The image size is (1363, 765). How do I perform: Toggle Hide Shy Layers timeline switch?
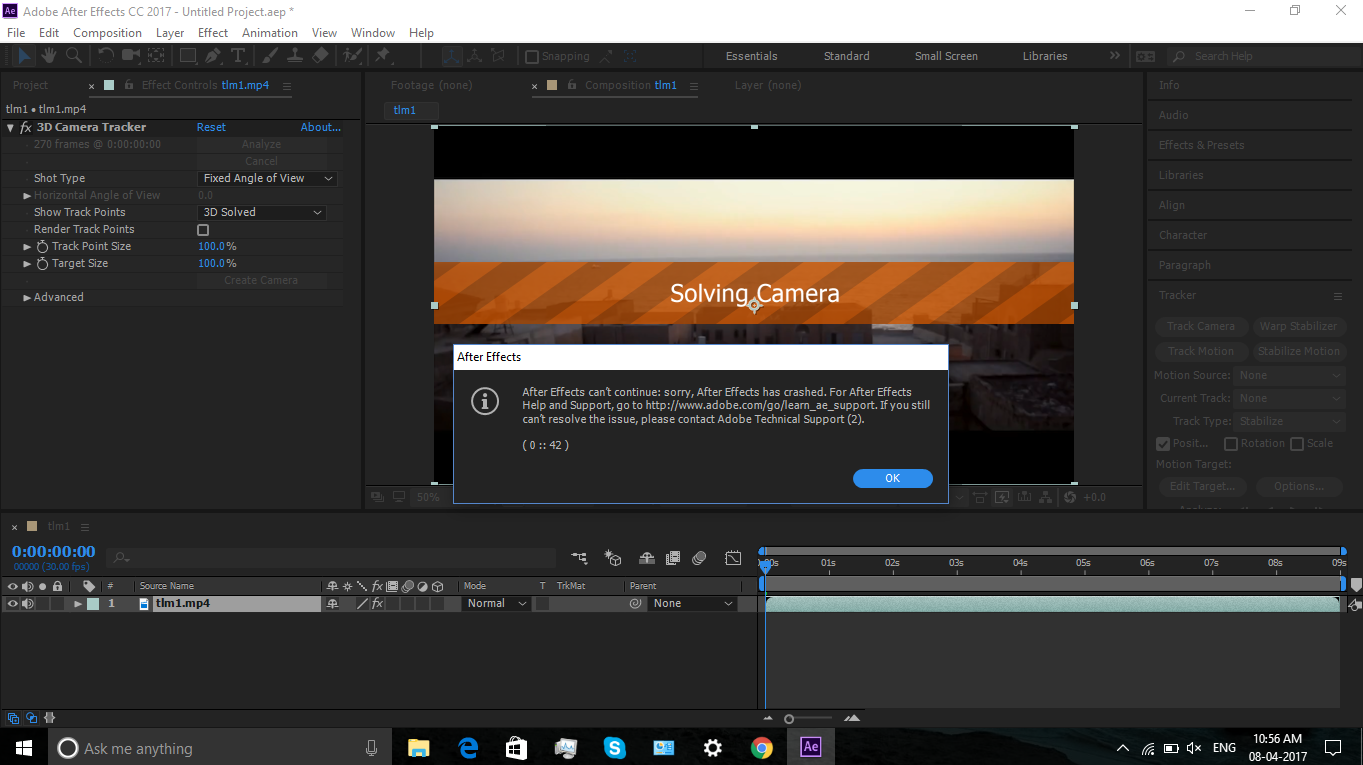click(x=647, y=558)
